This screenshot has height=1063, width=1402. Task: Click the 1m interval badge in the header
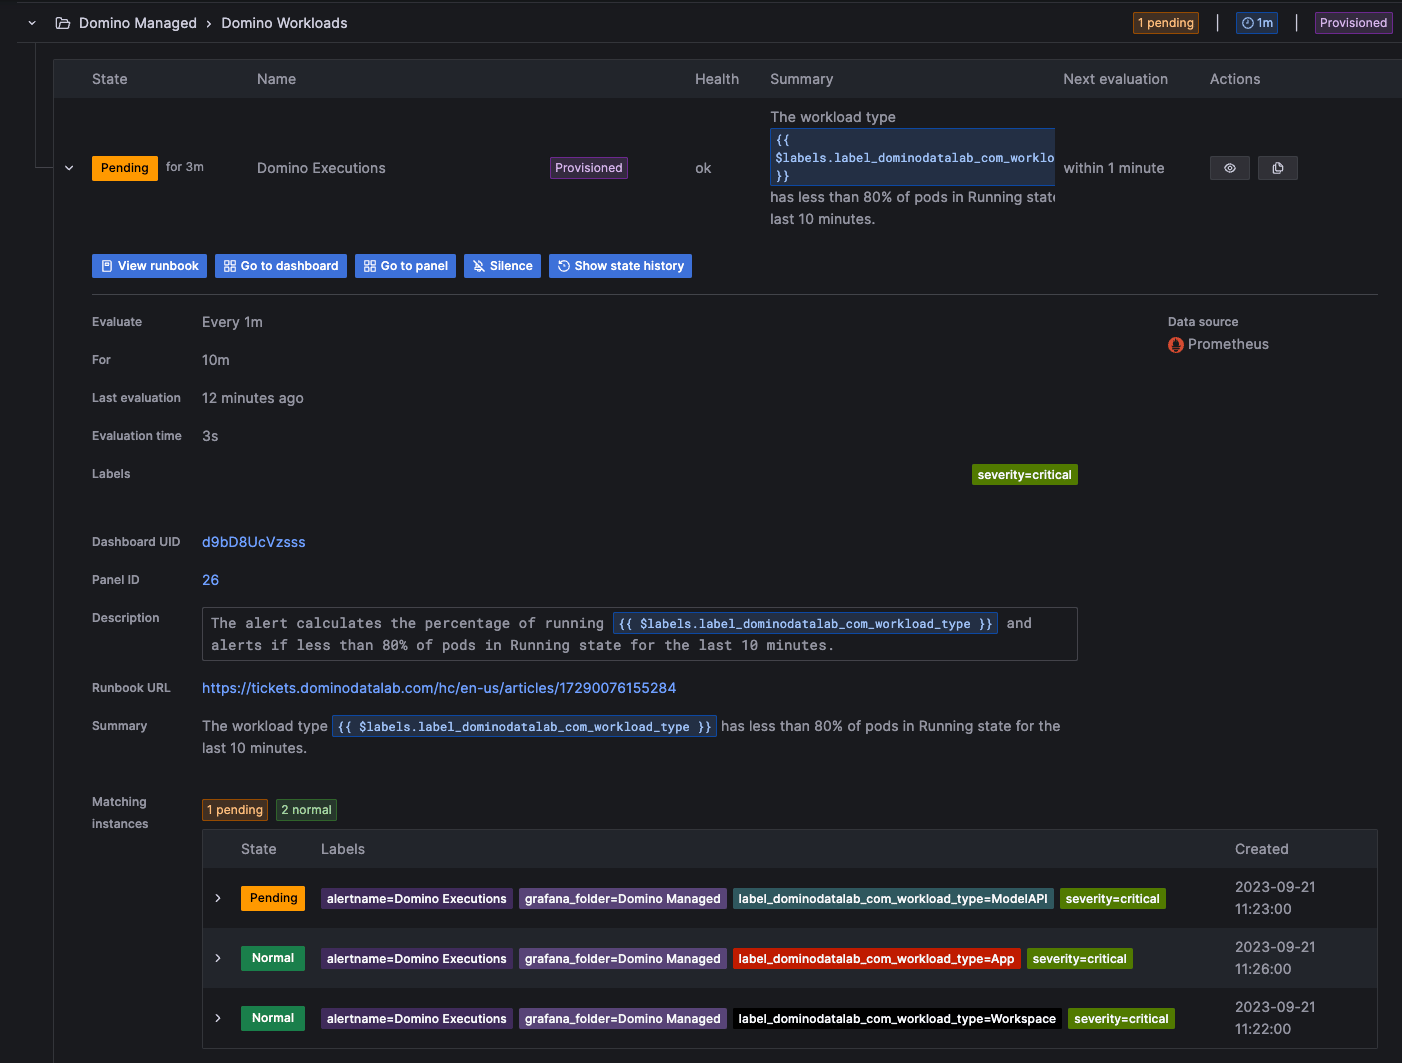pos(1257,23)
